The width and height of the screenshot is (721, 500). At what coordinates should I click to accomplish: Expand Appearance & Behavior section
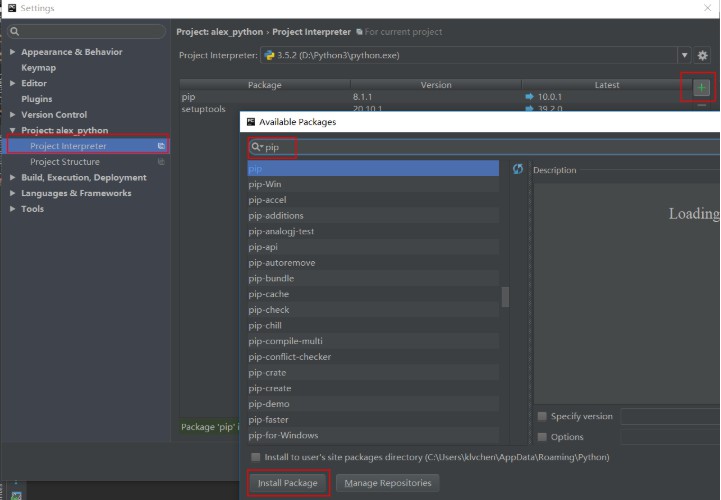(x=12, y=52)
